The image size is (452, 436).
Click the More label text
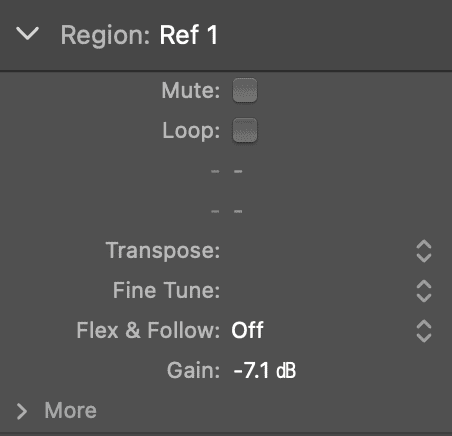[71, 410]
